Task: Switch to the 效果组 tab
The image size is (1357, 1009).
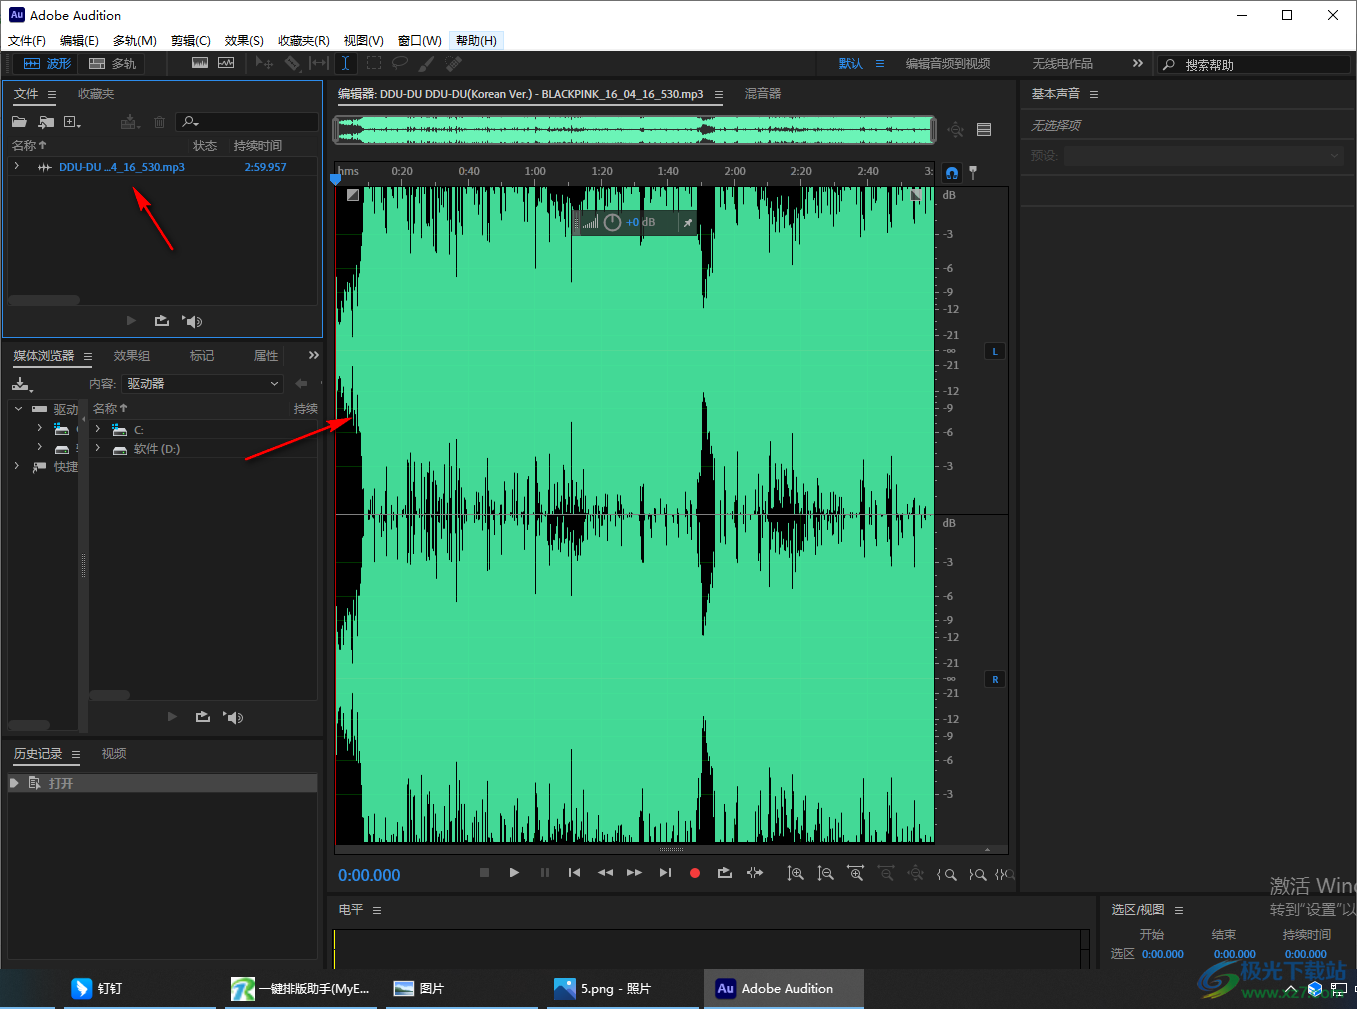Action: click(x=132, y=356)
